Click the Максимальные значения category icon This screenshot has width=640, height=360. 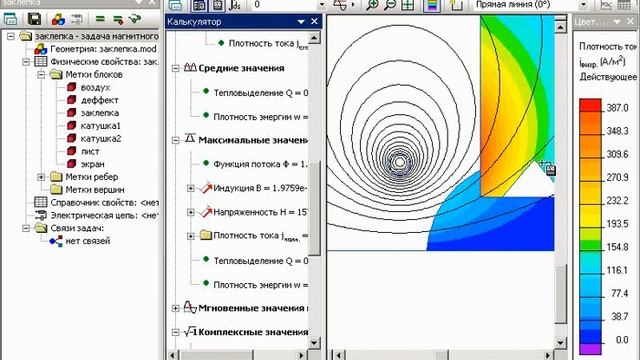(x=190, y=139)
